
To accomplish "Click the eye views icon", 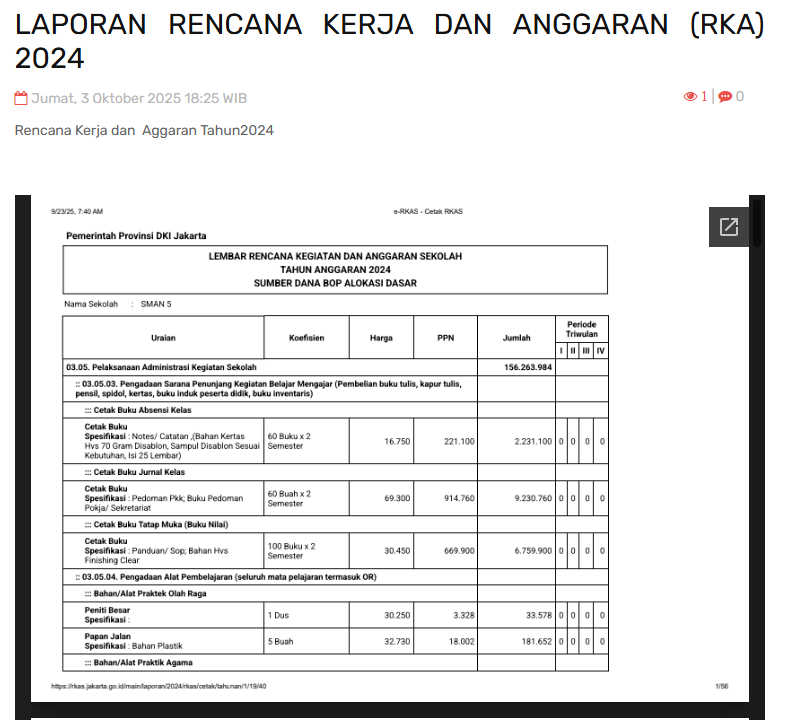I will pos(690,97).
